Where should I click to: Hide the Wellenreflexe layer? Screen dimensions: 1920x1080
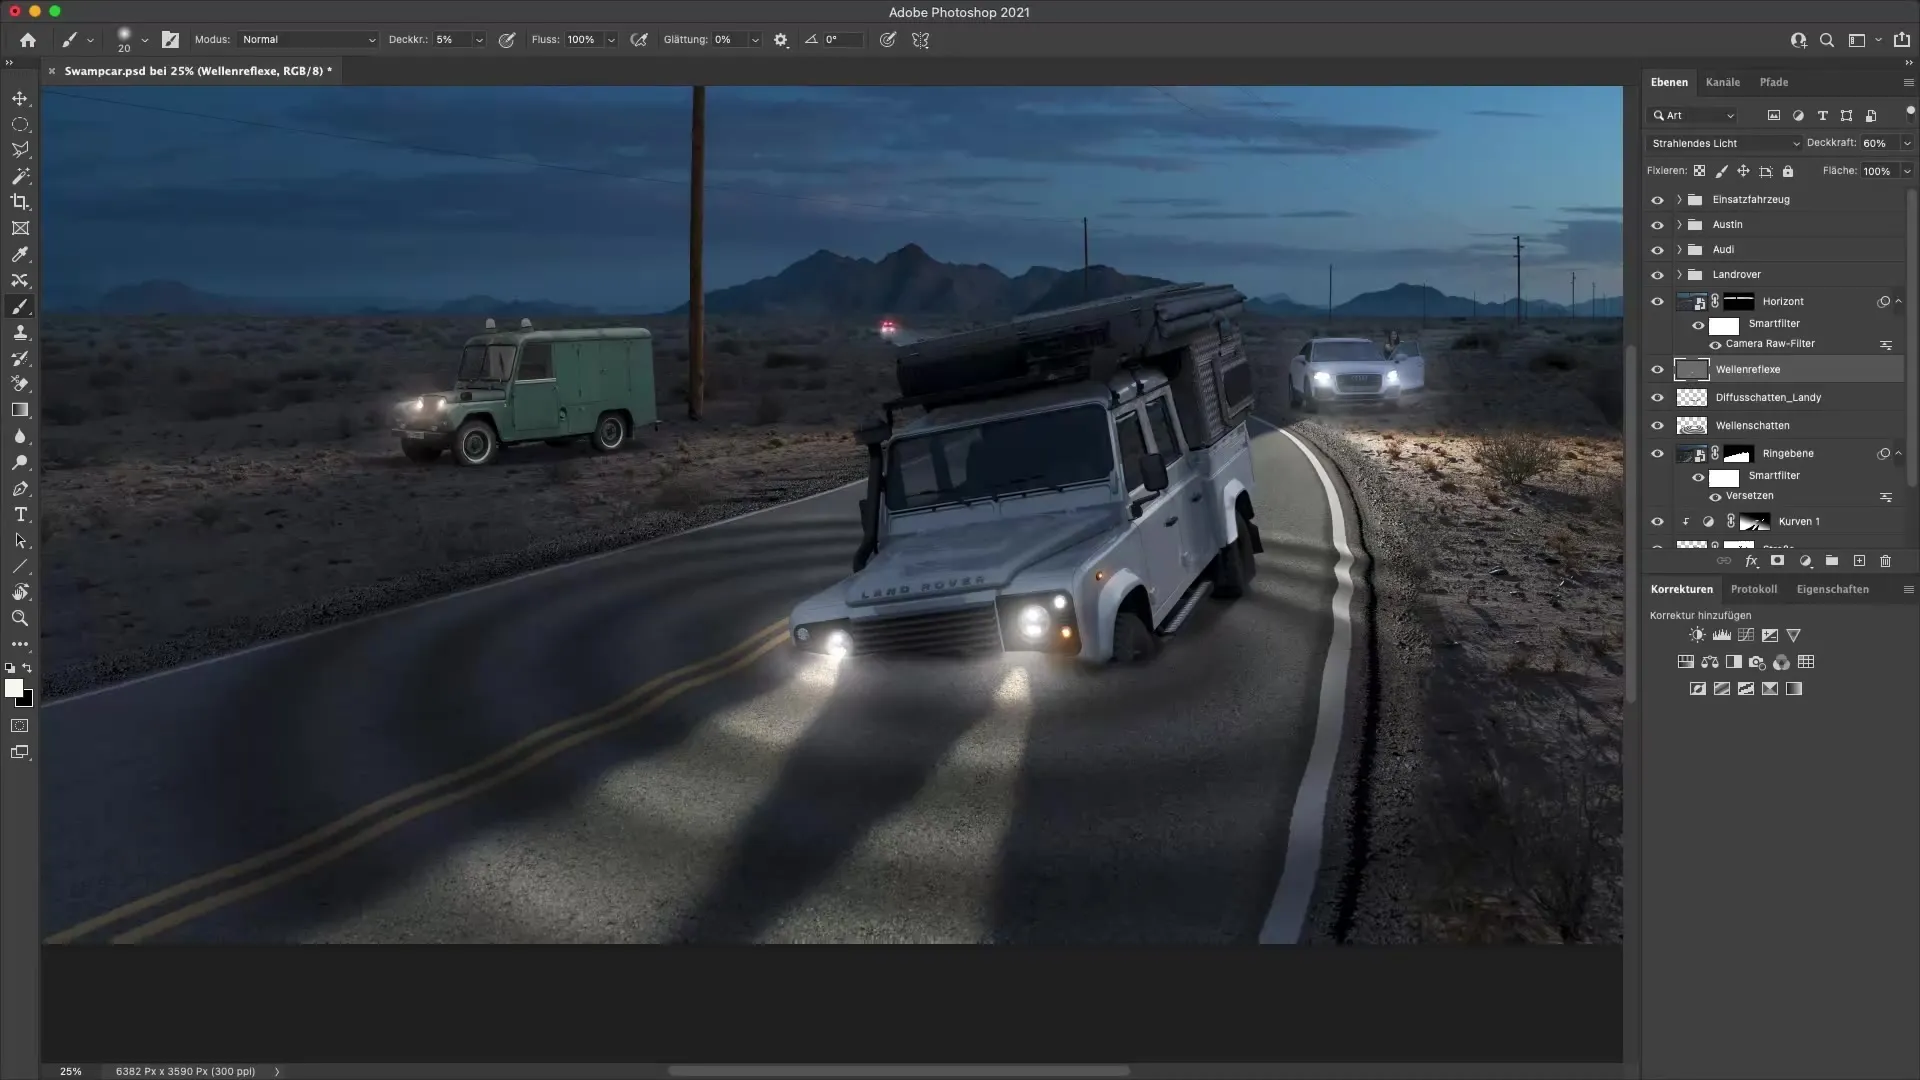(1658, 369)
